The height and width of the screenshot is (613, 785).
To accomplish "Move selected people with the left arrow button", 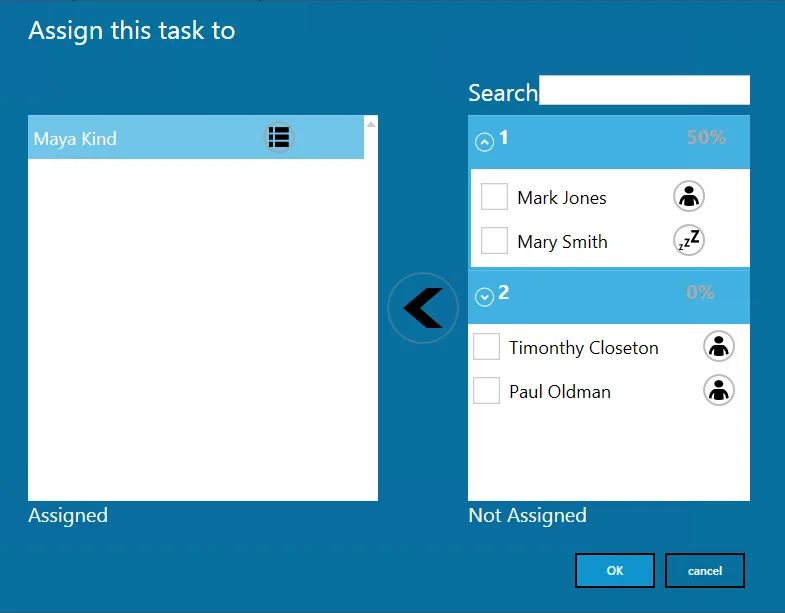I will (x=423, y=308).
